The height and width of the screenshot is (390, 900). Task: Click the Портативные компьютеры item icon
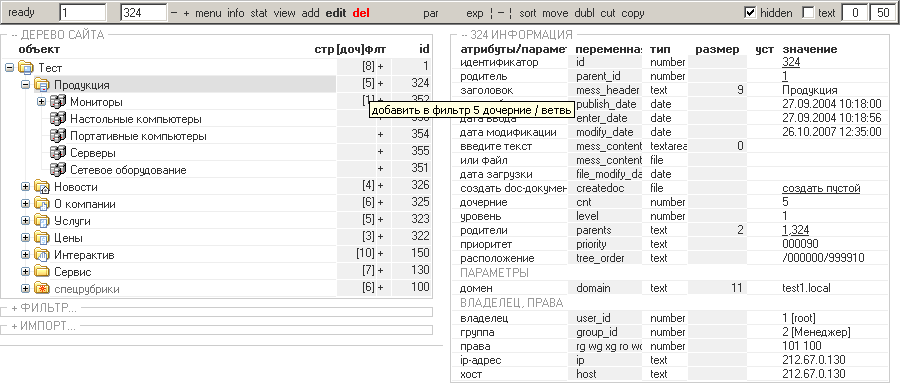58,136
